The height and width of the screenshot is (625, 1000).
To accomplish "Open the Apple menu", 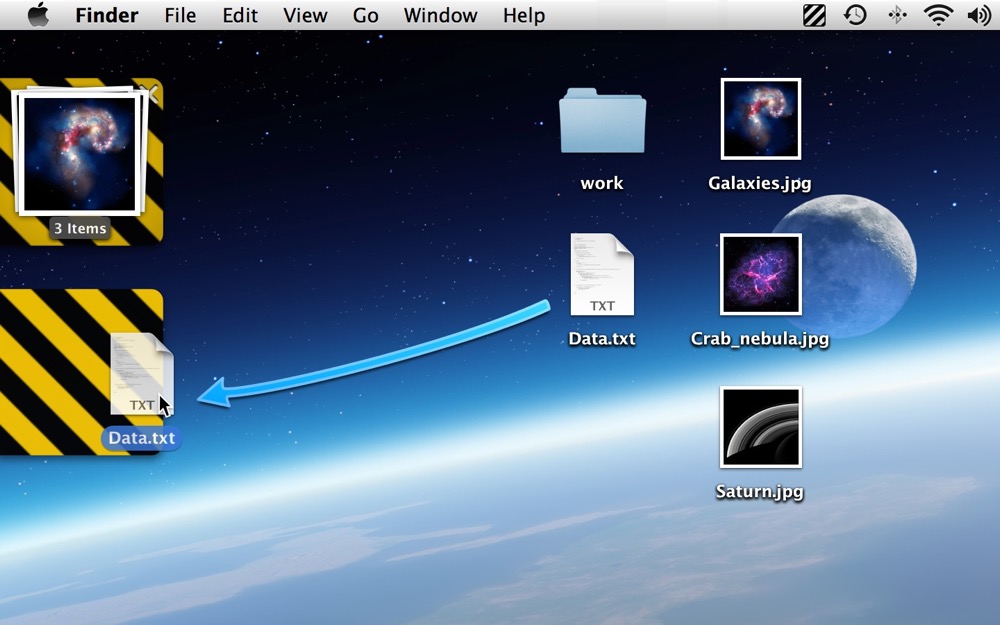I will click(38, 15).
